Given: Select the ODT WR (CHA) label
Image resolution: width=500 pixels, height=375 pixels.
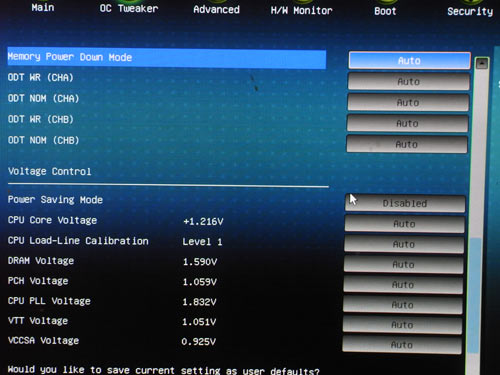Looking at the screenshot, I should (x=40, y=77).
